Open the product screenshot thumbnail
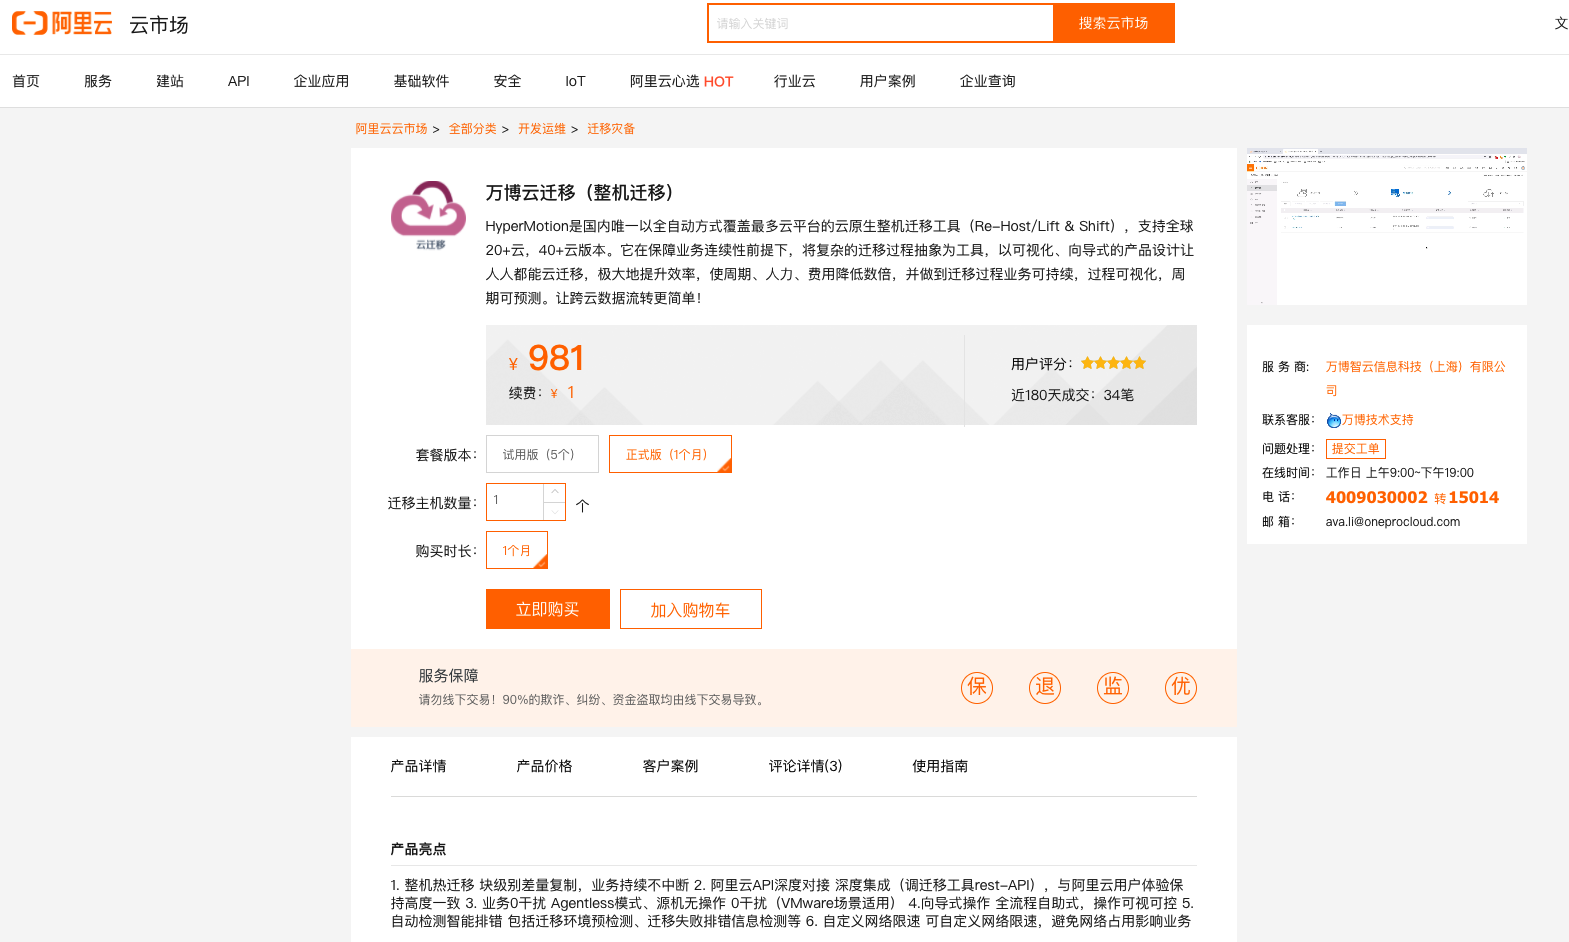The width and height of the screenshot is (1569, 942). click(x=1387, y=227)
